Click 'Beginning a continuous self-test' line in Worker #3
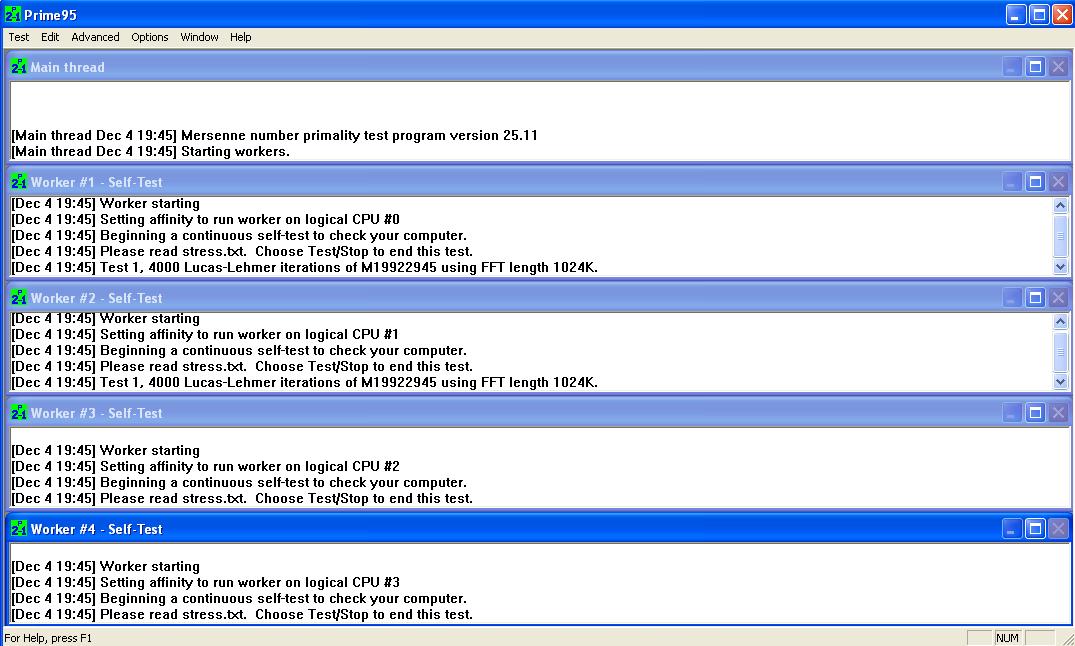The width and height of the screenshot is (1075, 646). [239, 482]
